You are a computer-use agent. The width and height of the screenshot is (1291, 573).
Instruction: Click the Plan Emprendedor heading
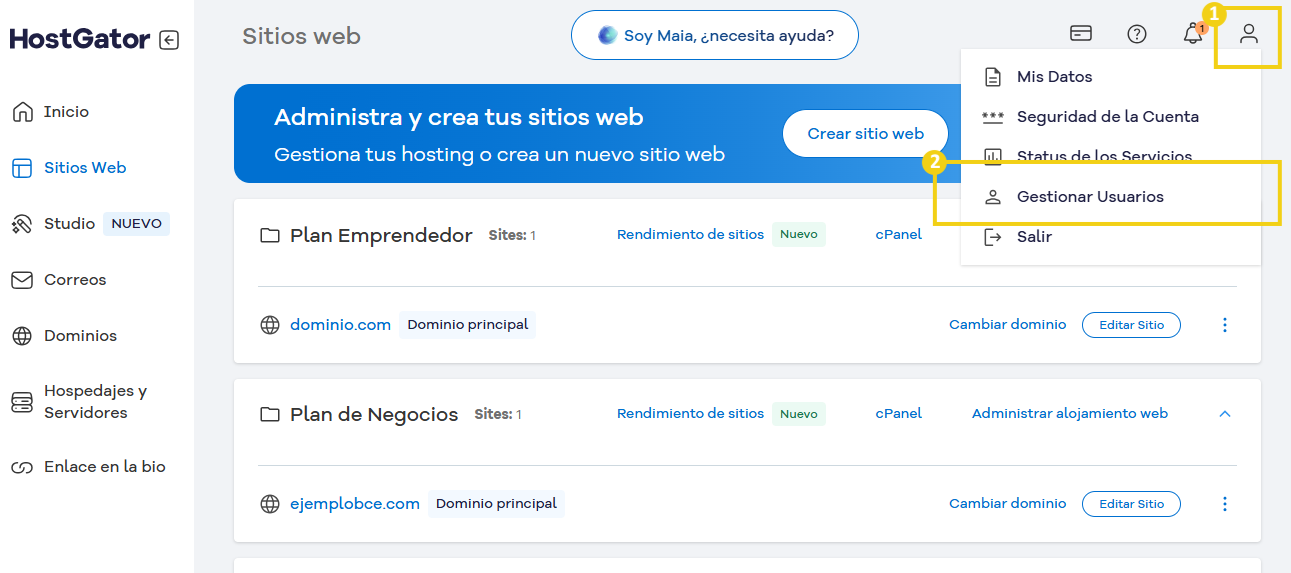(x=381, y=236)
